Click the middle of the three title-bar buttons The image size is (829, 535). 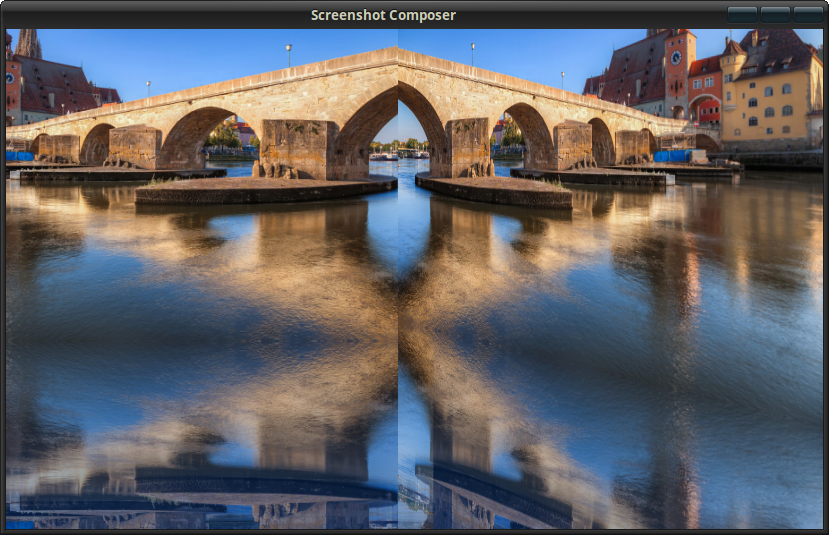coord(775,15)
